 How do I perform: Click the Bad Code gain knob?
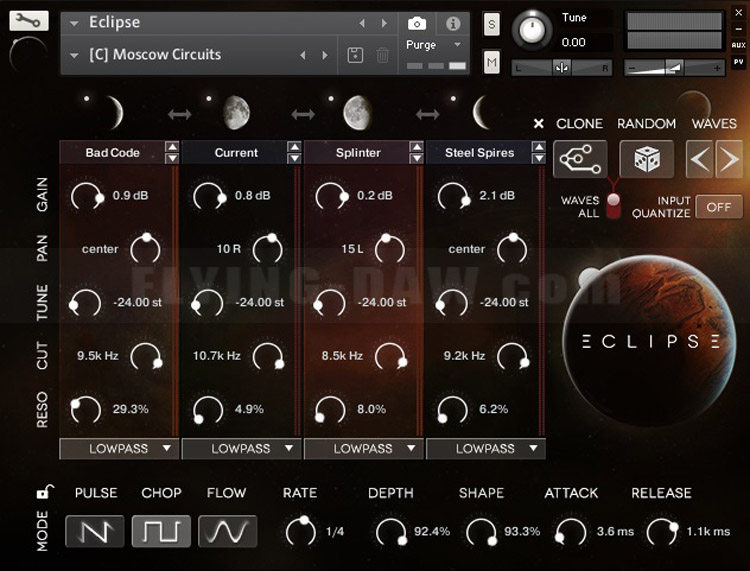click(x=87, y=197)
